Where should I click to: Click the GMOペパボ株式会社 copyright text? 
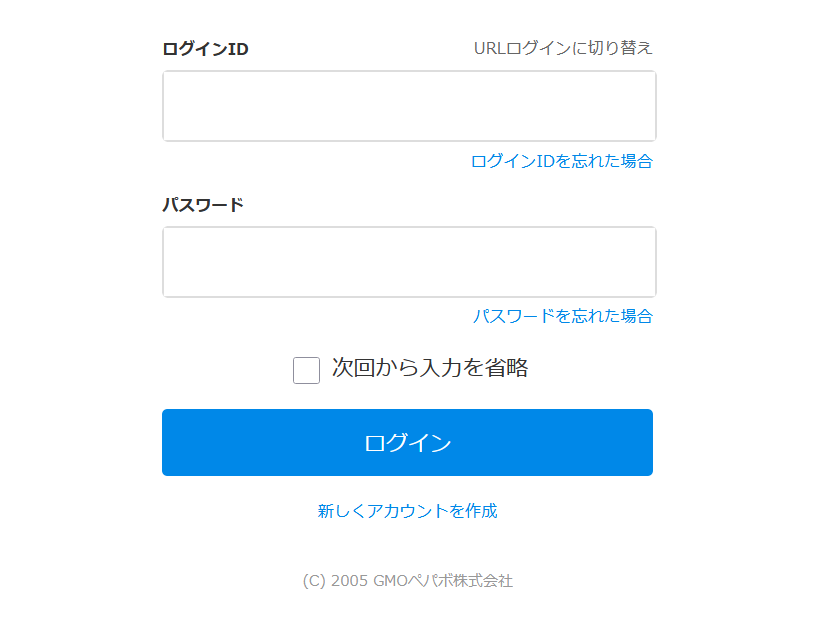pyautogui.click(x=408, y=581)
